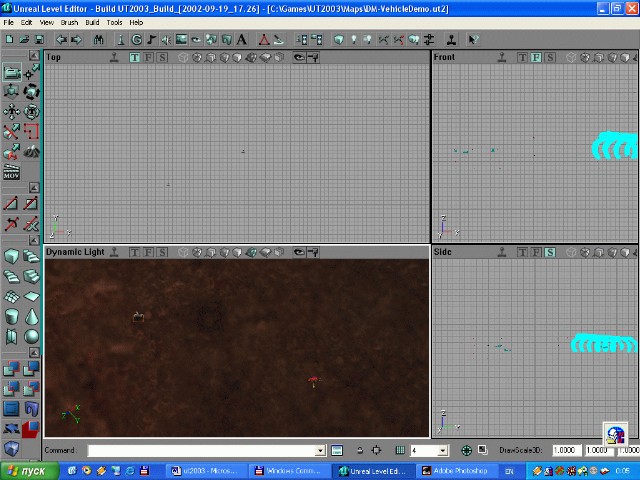Select the Camera Movement tool

(12, 72)
